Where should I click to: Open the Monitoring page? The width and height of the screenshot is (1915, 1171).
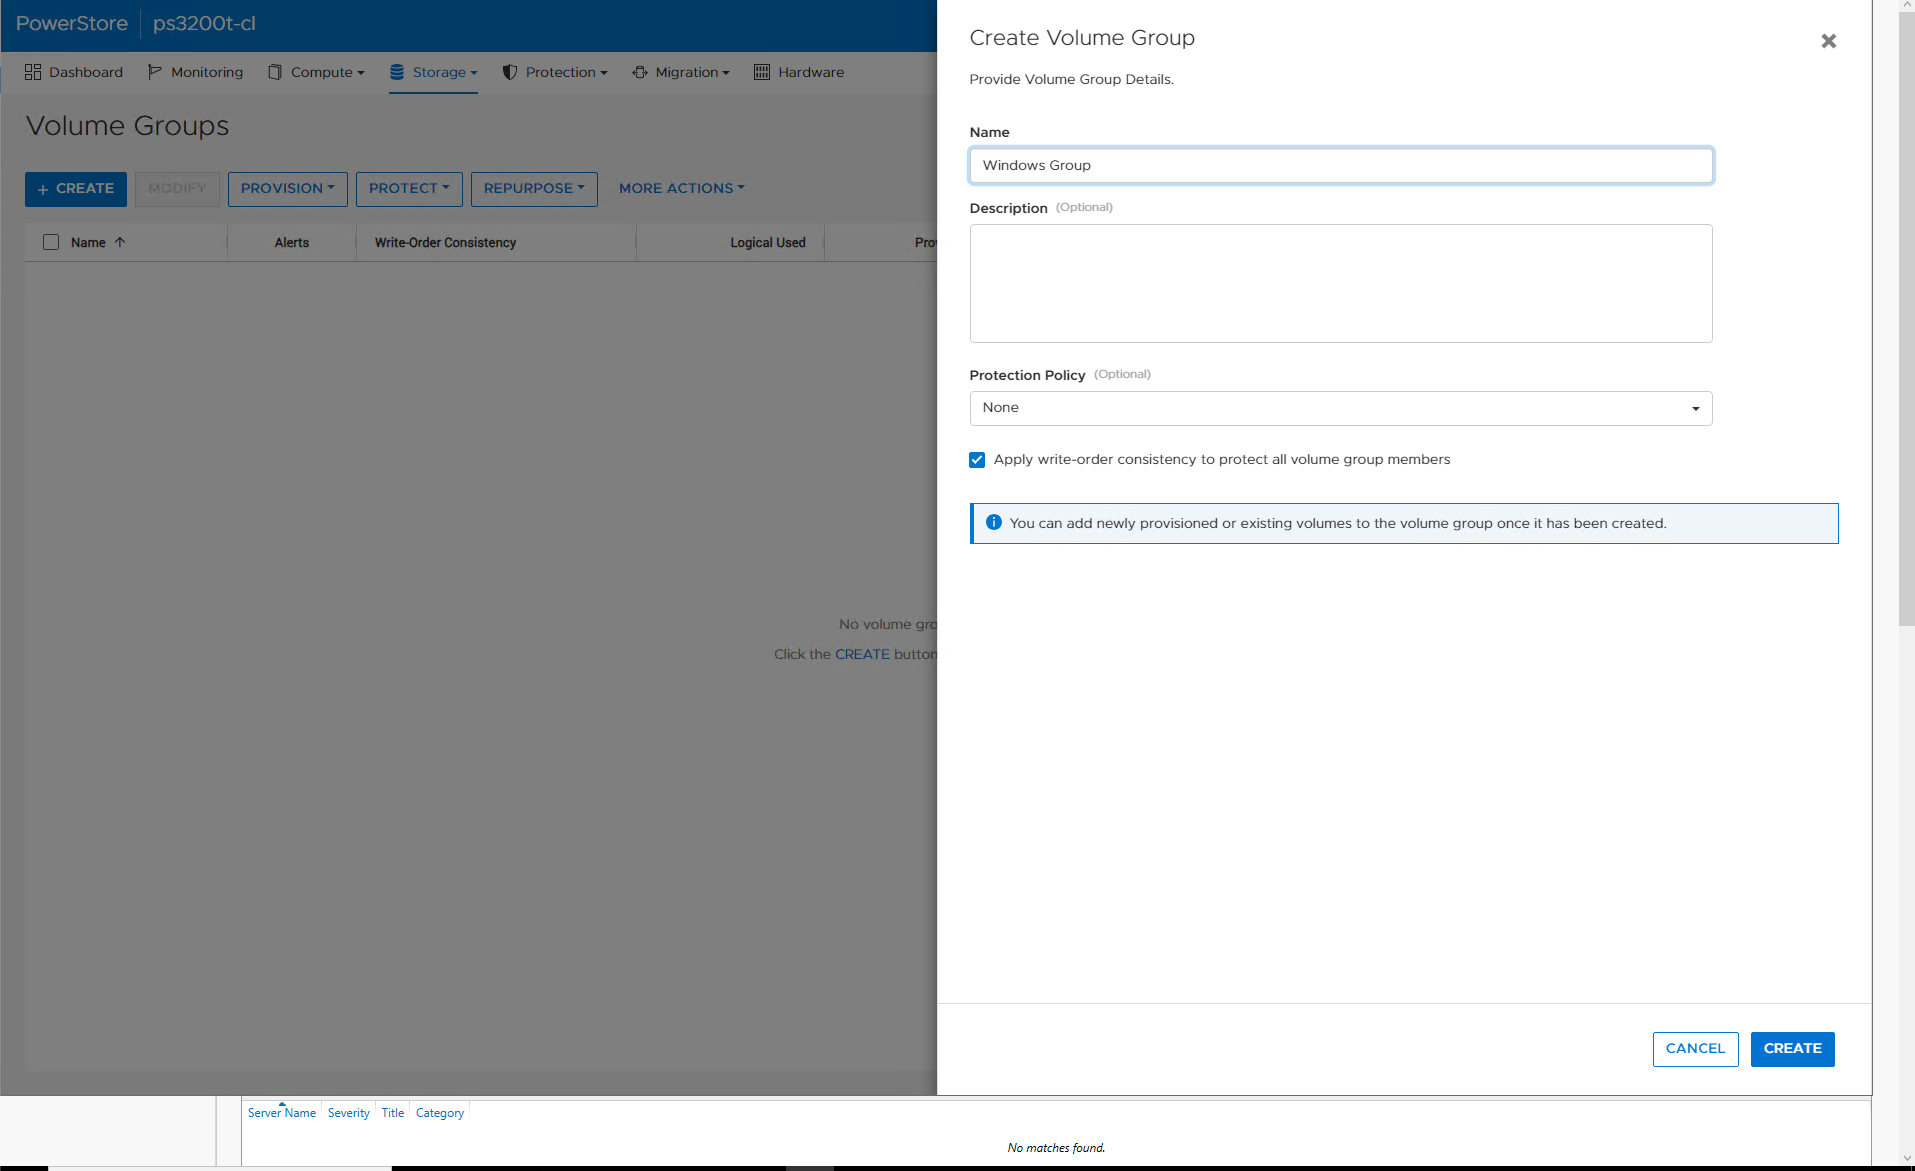click(x=195, y=72)
